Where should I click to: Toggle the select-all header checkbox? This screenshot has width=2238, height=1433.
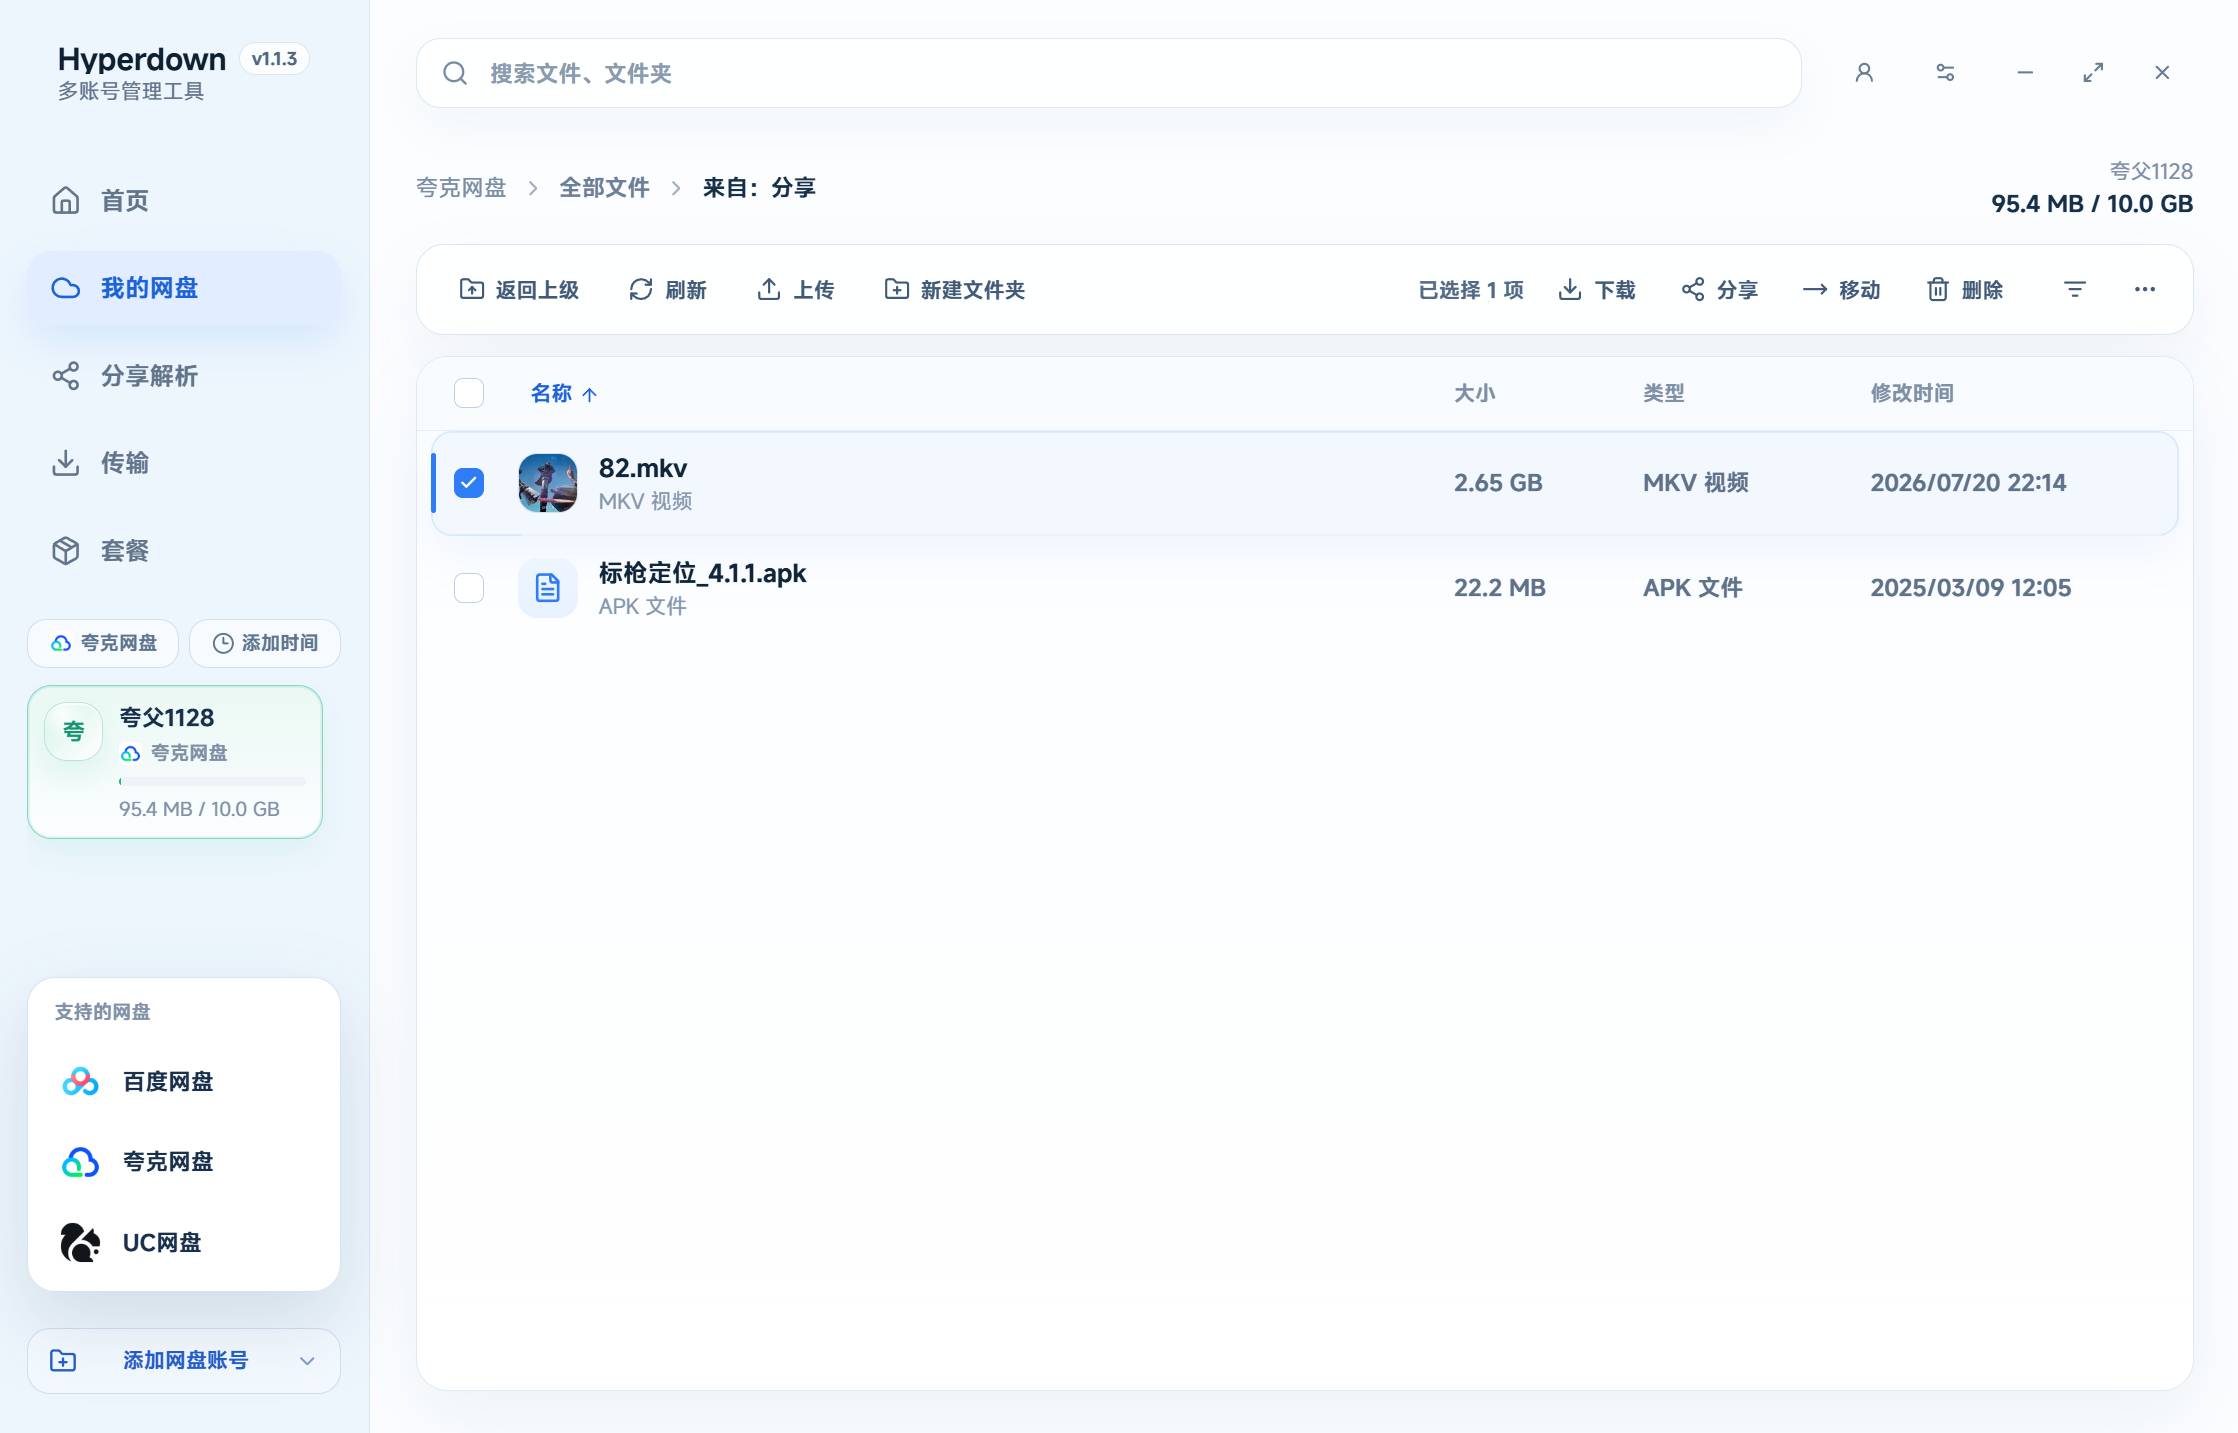click(469, 393)
